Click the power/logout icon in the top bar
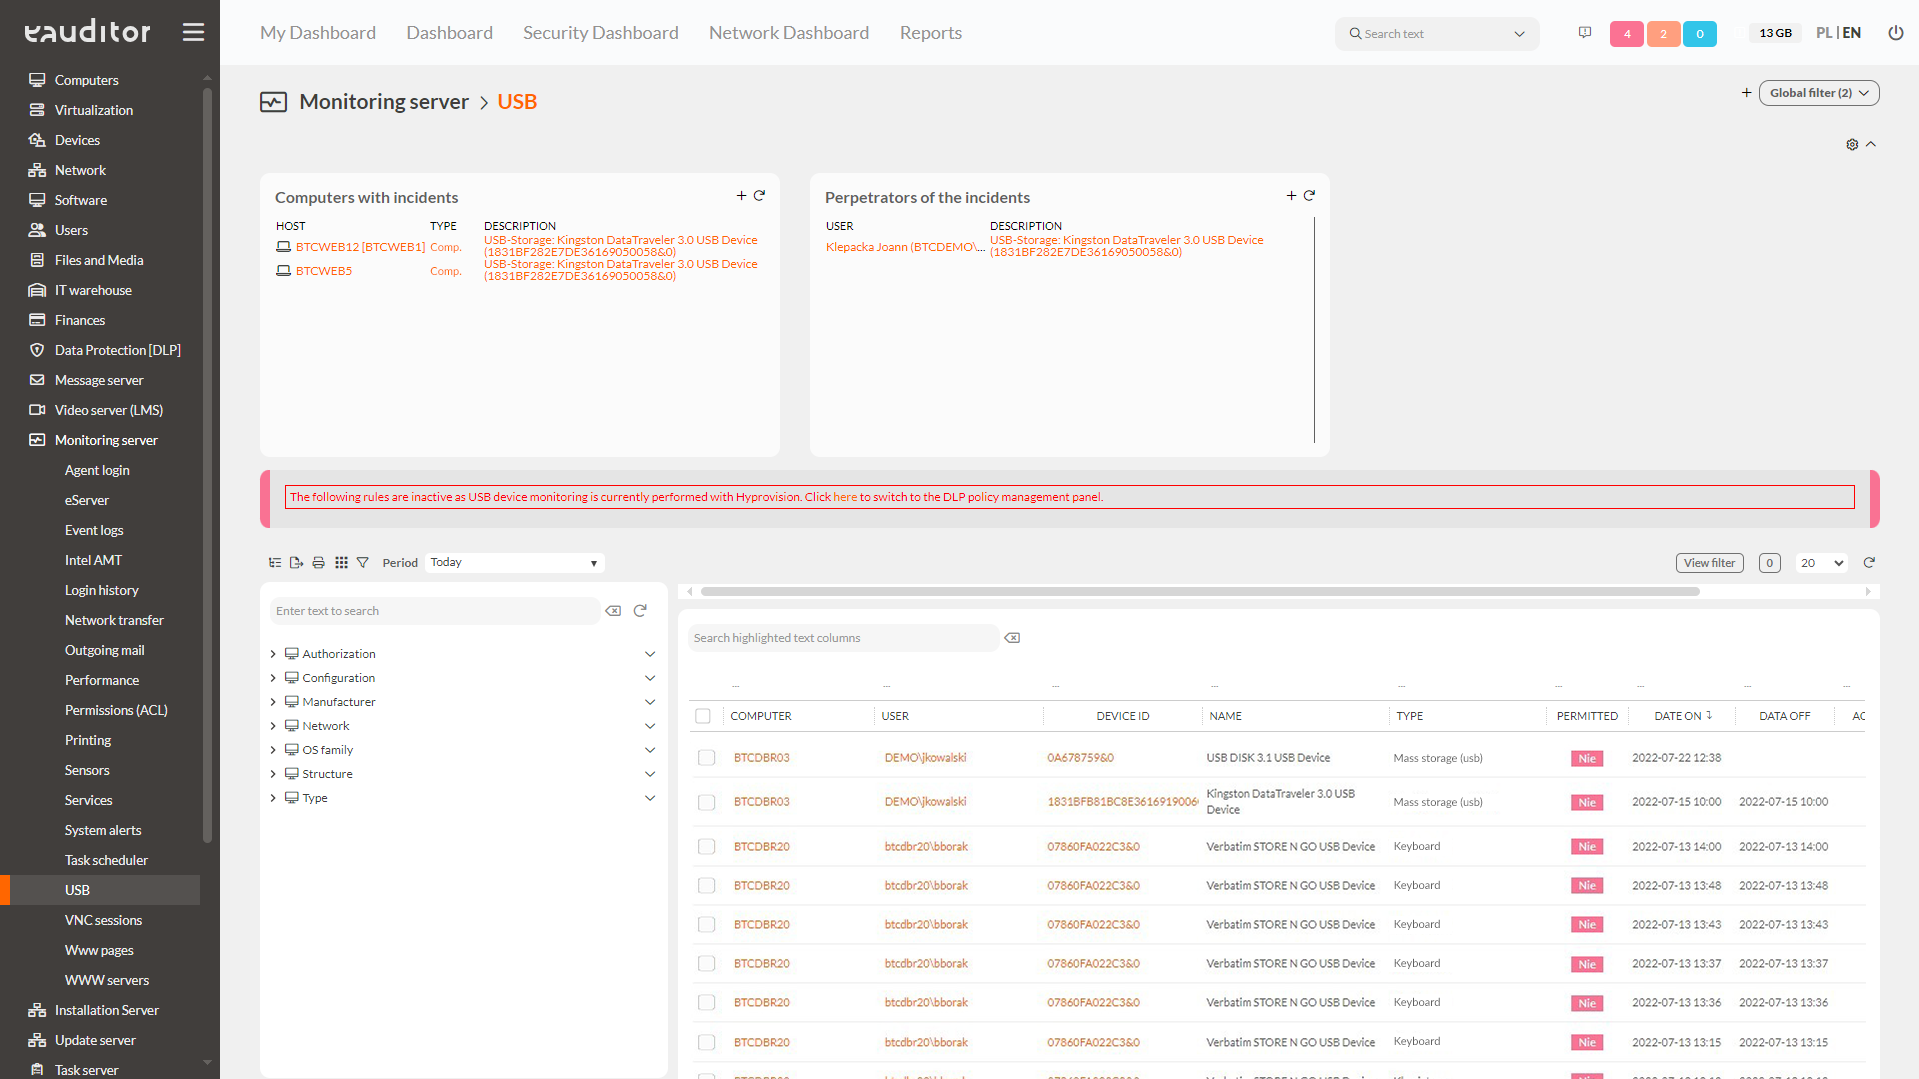Screen dimensions: 1919x1079 (x=1895, y=32)
